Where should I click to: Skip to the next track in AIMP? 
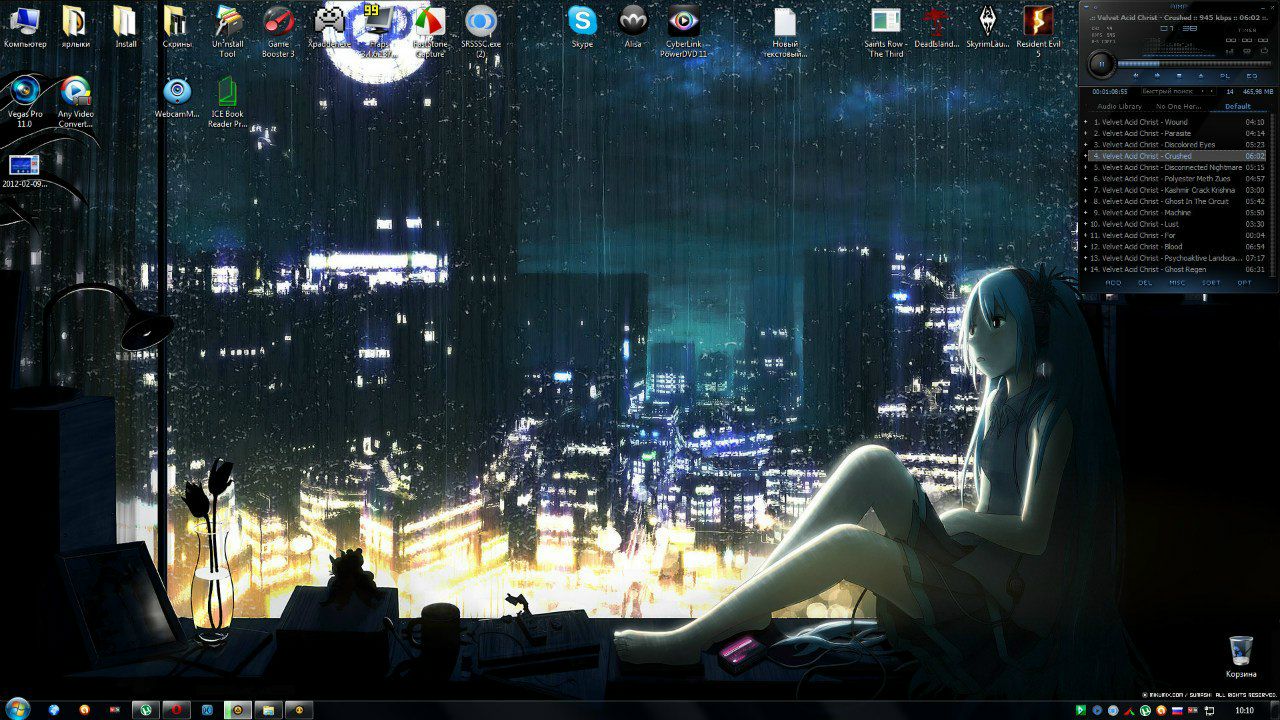pos(1158,76)
